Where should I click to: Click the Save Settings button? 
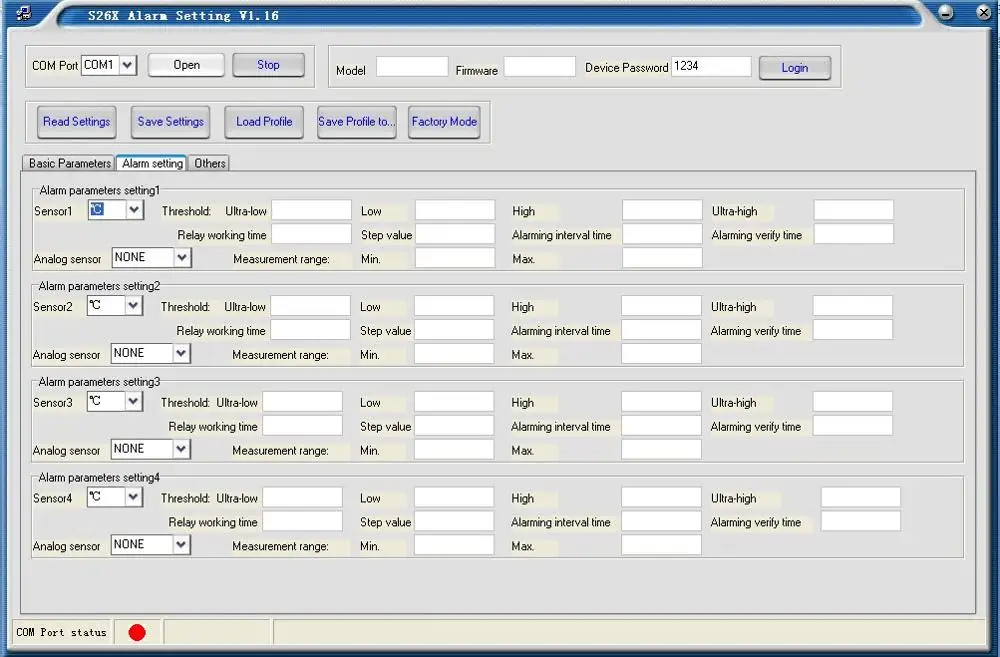(x=171, y=122)
